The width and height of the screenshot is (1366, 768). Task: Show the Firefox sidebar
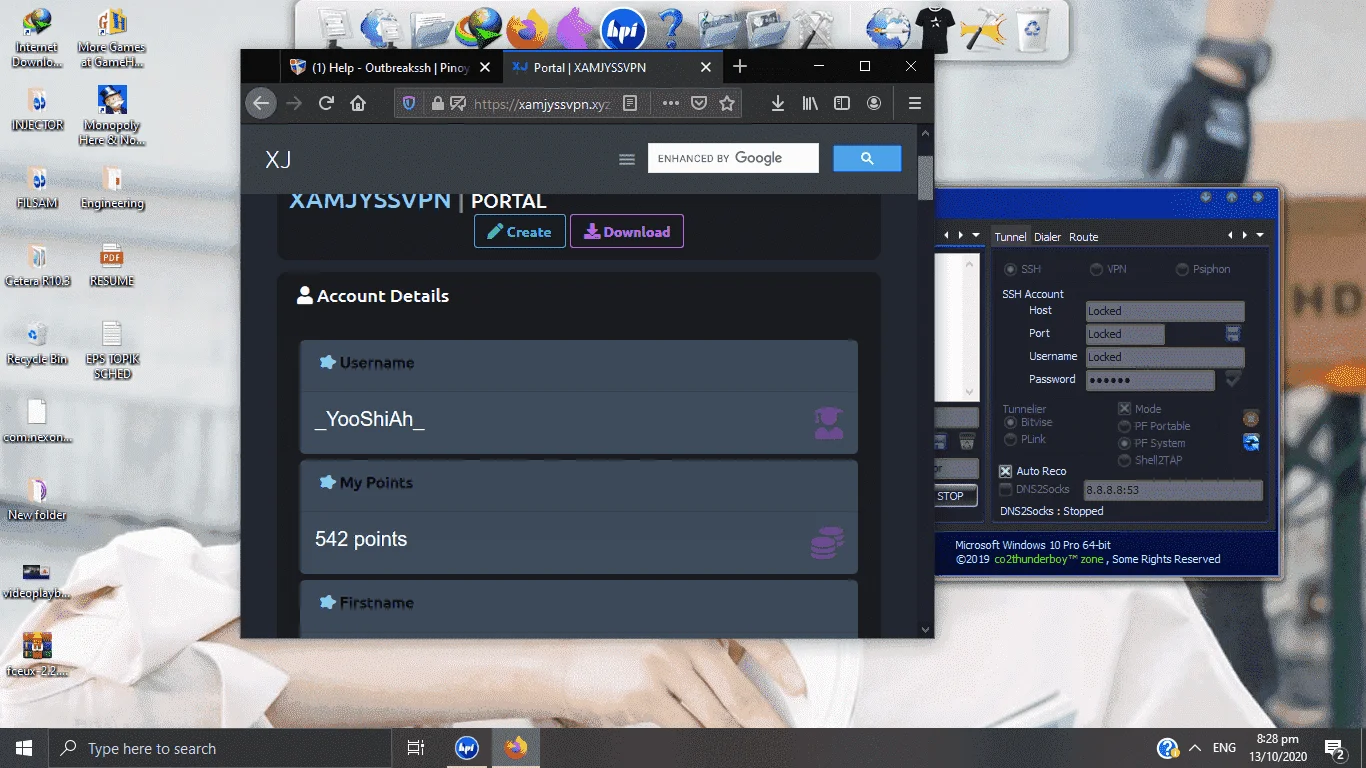[842, 103]
